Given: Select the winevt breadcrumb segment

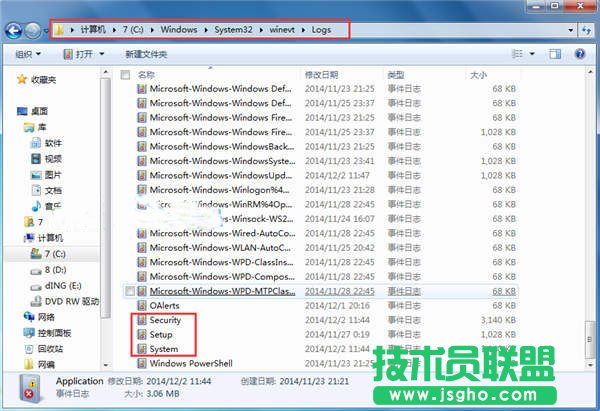Looking at the screenshot, I should pyautogui.click(x=282, y=29).
